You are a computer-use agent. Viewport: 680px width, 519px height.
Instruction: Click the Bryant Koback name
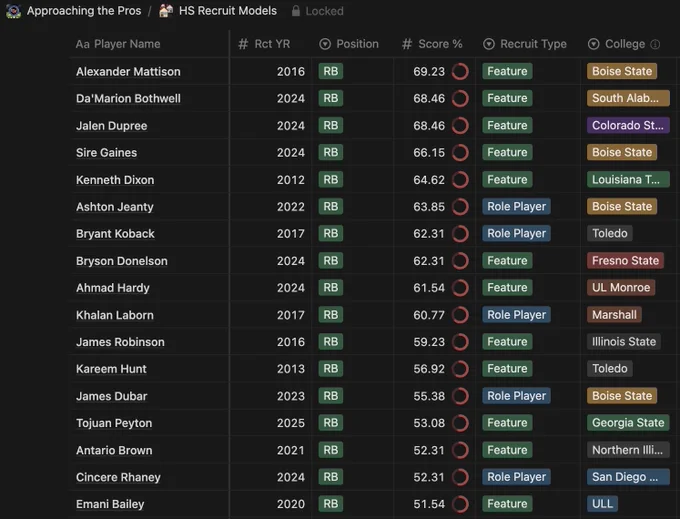point(115,234)
